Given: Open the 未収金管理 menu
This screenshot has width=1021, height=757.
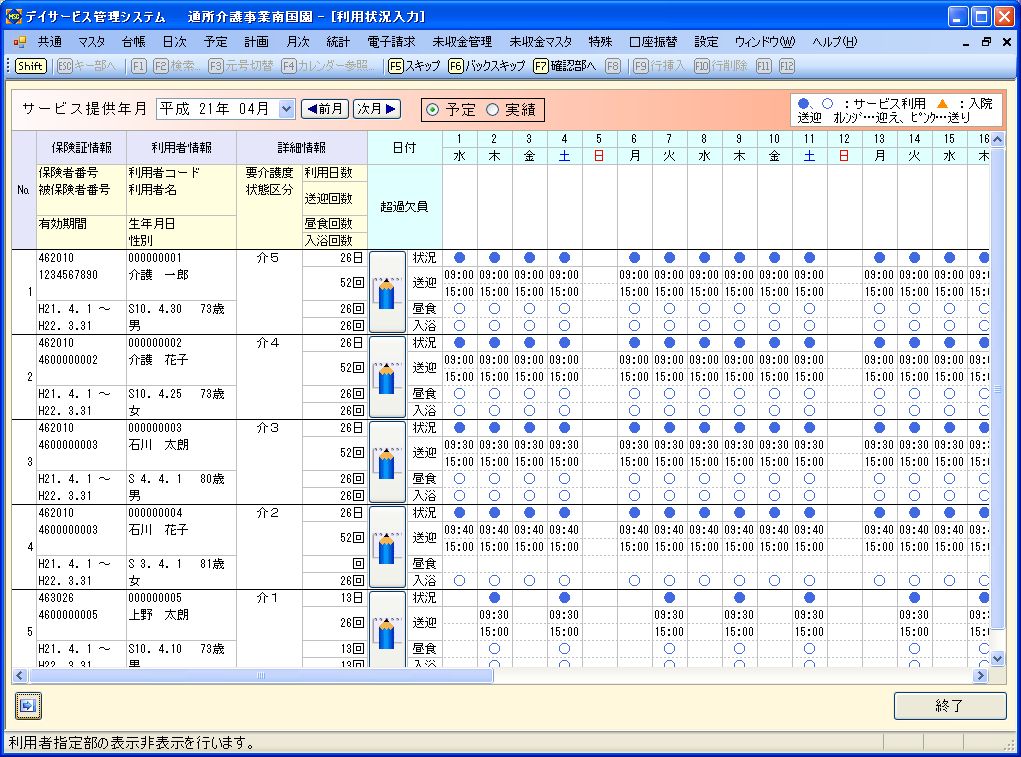Looking at the screenshot, I should 462,42.
